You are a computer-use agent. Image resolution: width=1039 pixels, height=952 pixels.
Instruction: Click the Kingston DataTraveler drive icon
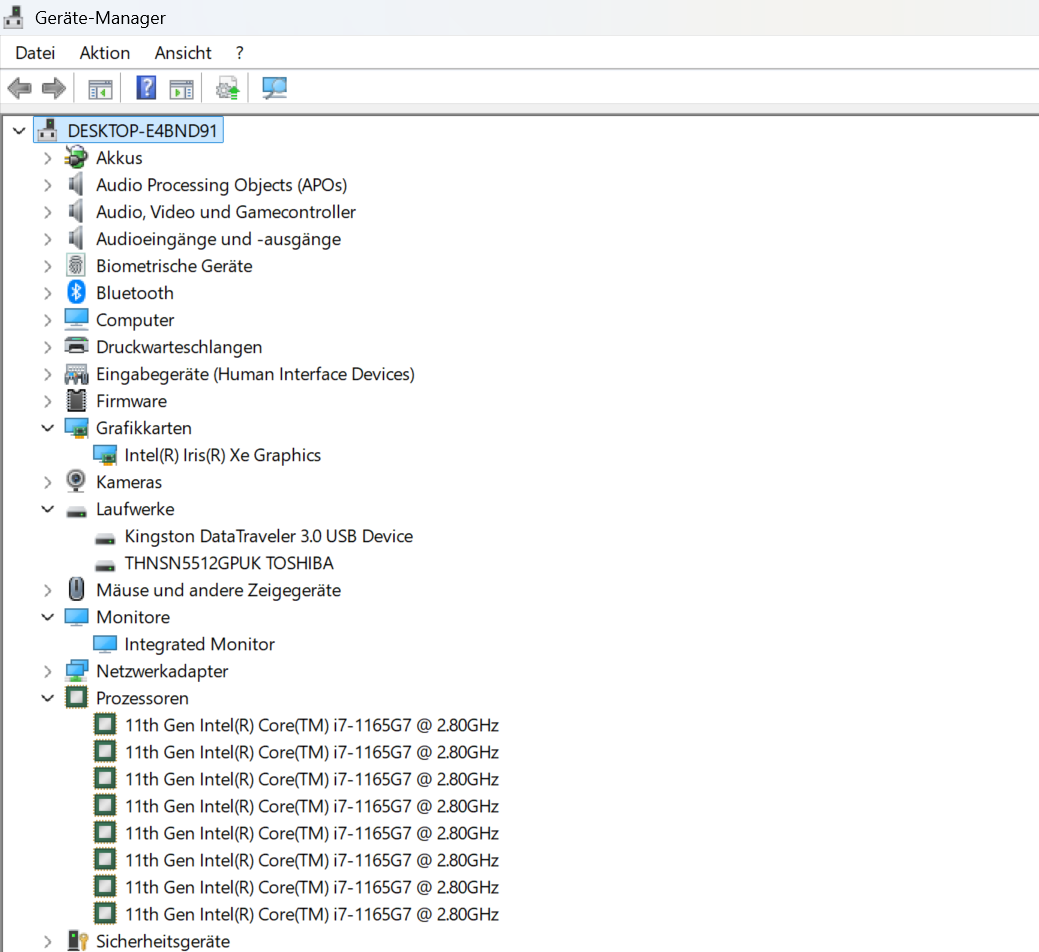pos(105,538)
